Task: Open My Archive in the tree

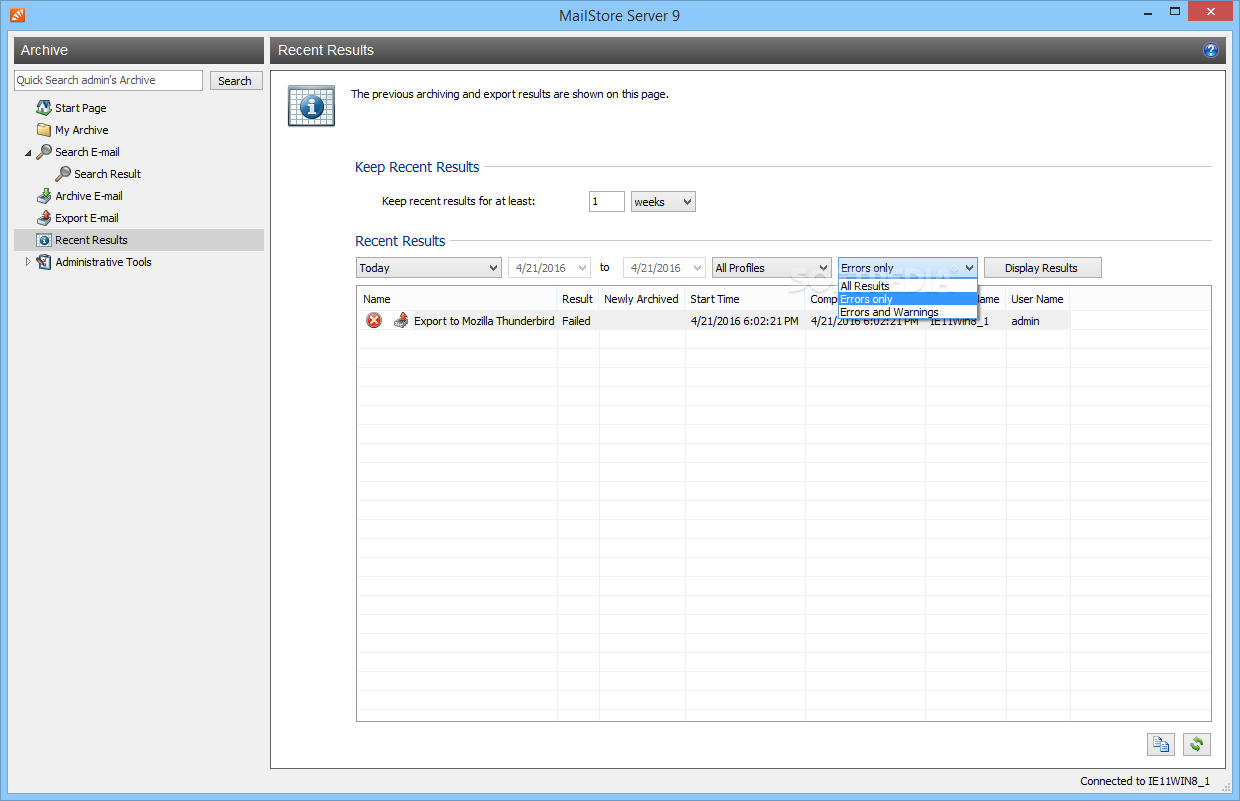Action: click(82, 130)
